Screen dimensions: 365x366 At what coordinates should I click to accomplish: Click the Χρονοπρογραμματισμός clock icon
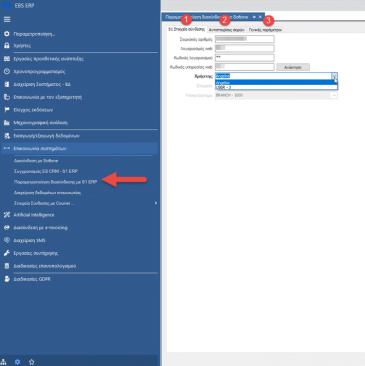coord(7,71)
